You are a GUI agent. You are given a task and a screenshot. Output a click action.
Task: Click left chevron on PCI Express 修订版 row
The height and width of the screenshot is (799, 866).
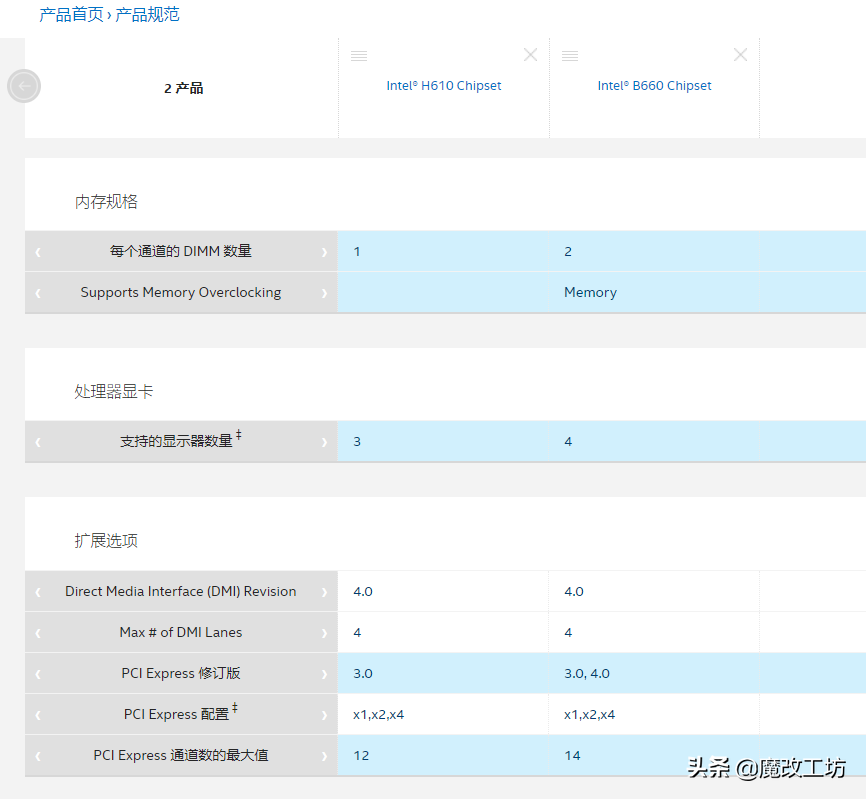38,674
